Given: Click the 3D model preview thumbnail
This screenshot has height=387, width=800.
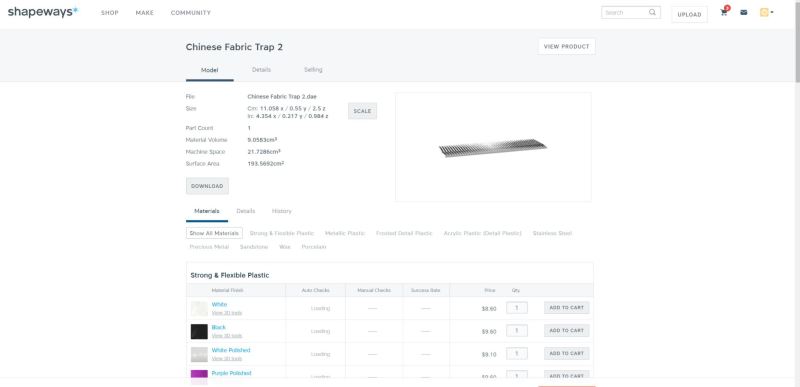Looking at the screenshot, I should point(493,147).
